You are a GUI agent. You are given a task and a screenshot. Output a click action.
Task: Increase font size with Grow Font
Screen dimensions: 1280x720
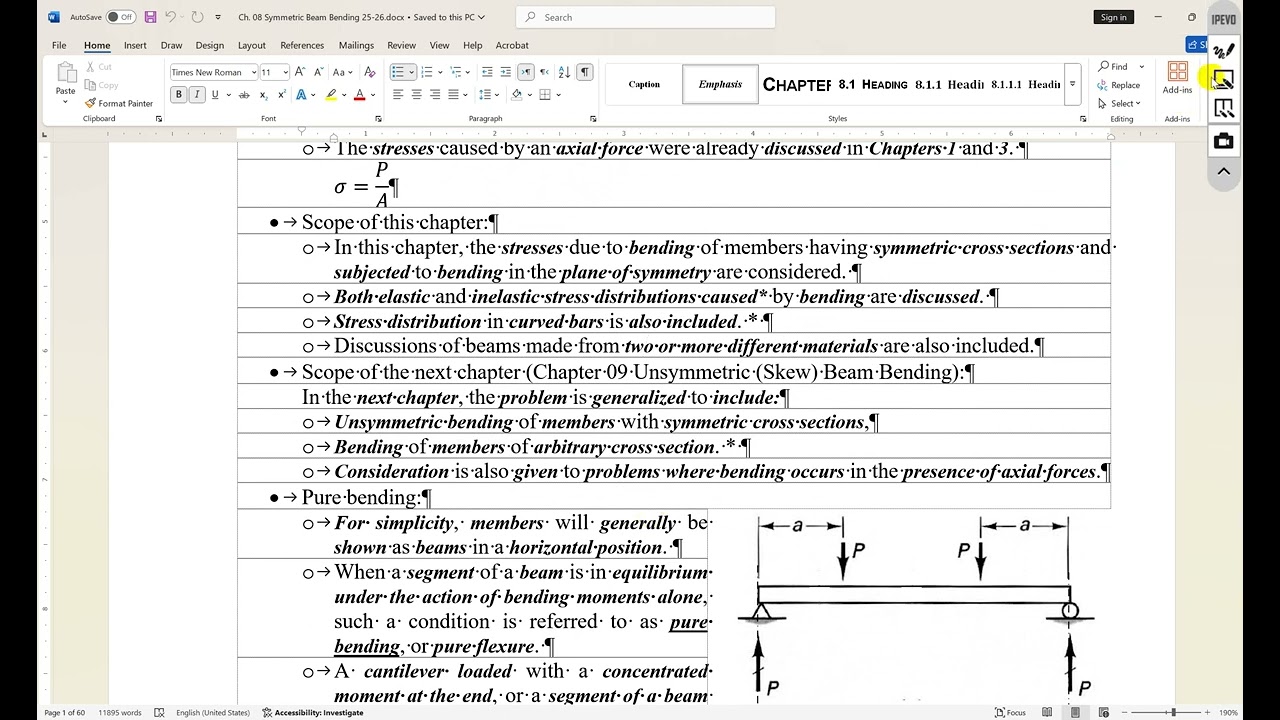tap(301, 72)
